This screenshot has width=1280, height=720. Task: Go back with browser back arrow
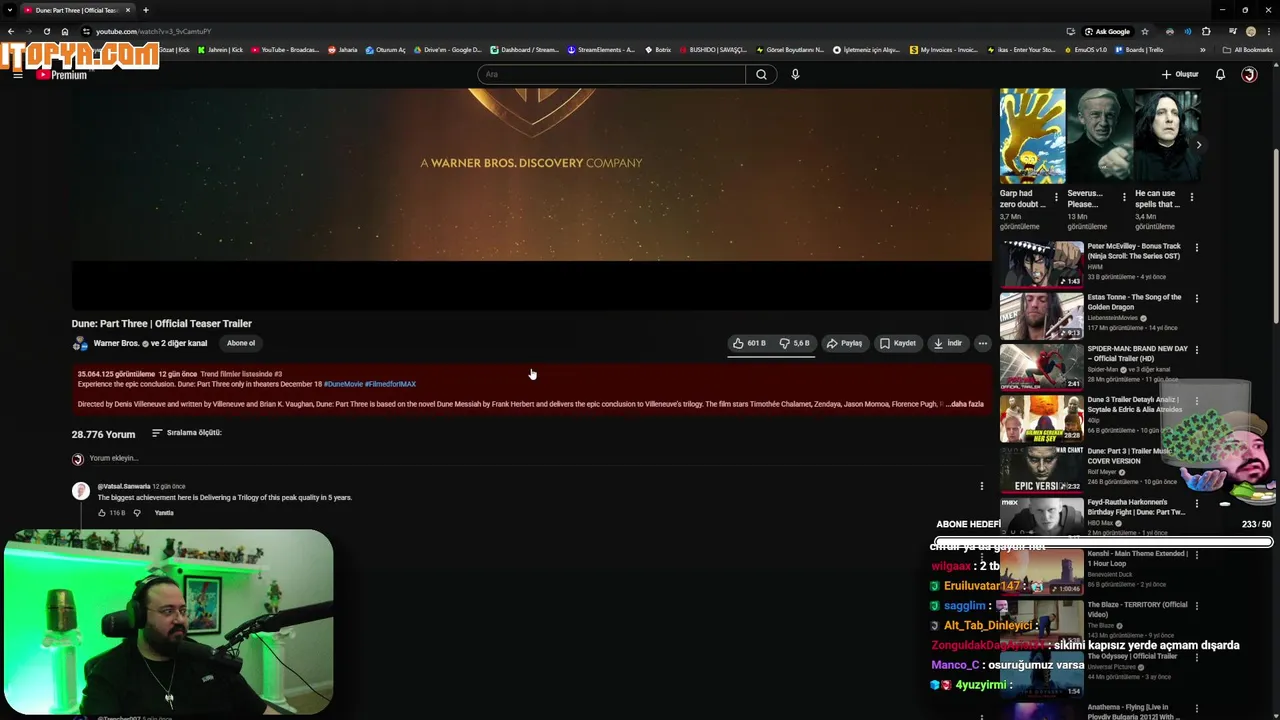(10, 31)
